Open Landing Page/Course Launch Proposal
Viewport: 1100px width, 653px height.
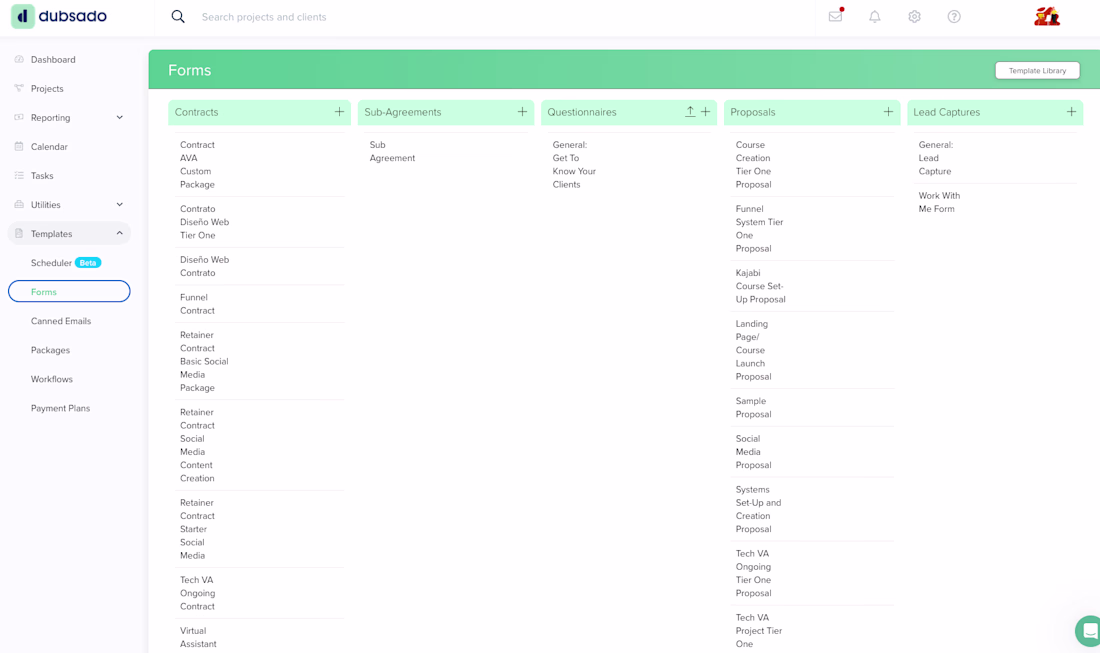[754, 350]
